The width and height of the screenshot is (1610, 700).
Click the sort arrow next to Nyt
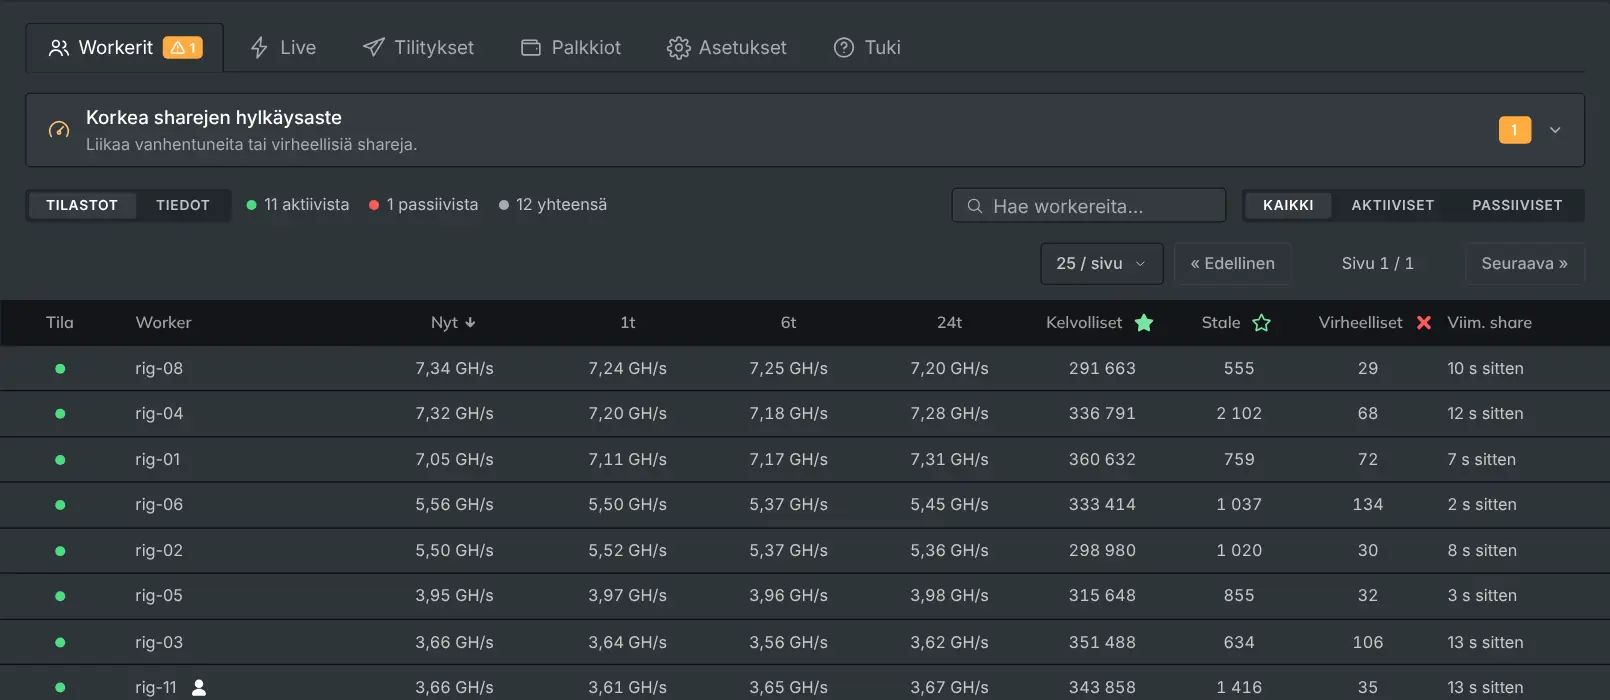click(470, 322)
